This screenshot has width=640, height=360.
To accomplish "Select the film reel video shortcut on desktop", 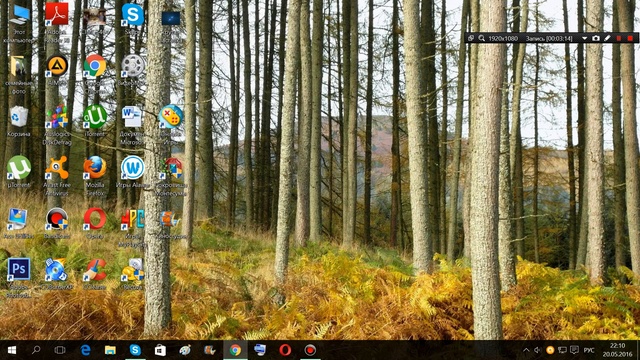I will (132, 69).
